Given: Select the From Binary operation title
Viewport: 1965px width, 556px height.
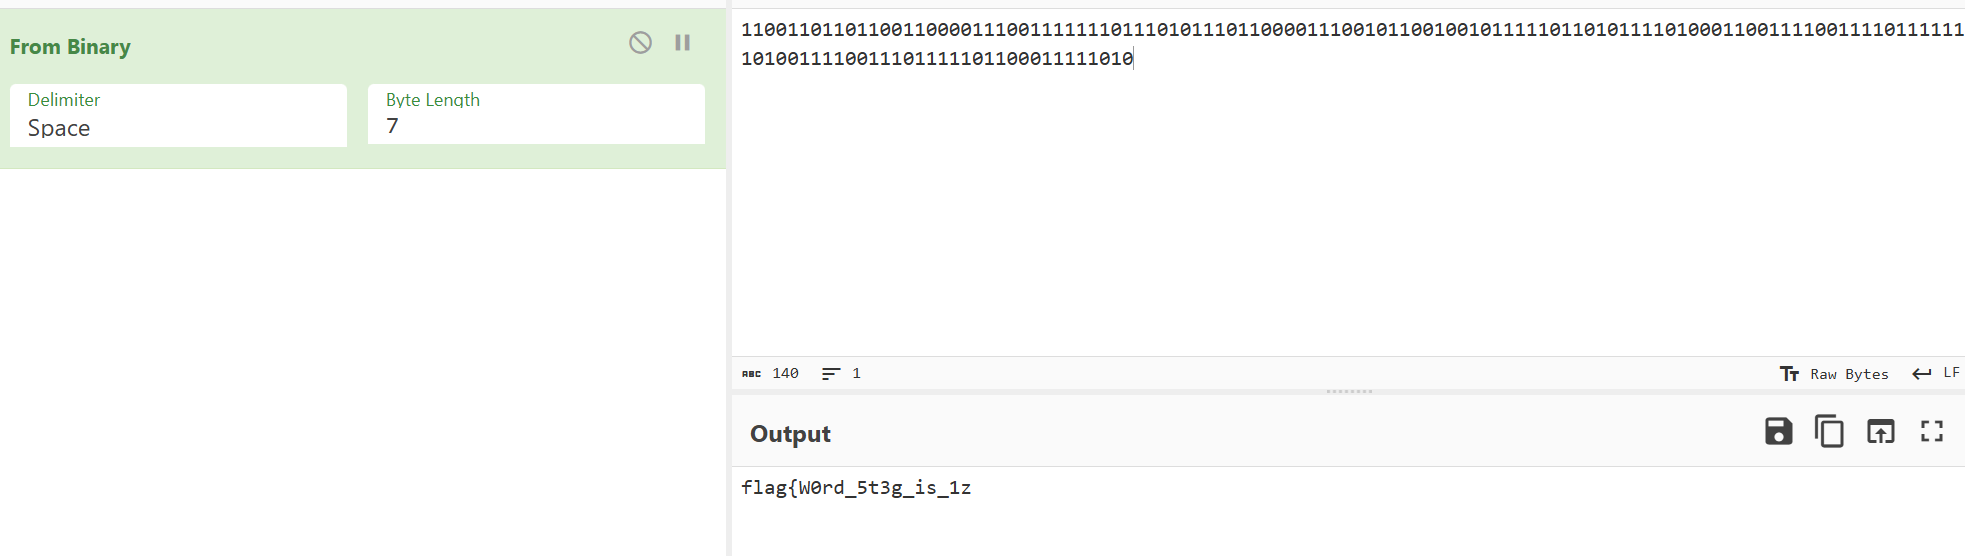Looking at the screenshot, I should coord(70,47).
